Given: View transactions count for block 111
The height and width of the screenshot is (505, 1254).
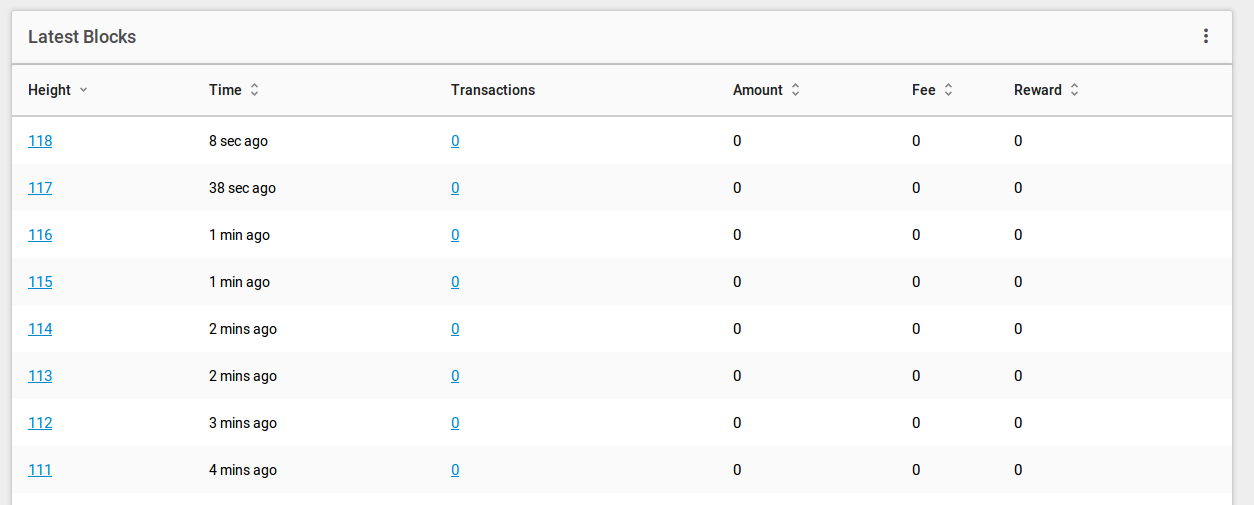Looking at the screenshot, I should 455,470.
